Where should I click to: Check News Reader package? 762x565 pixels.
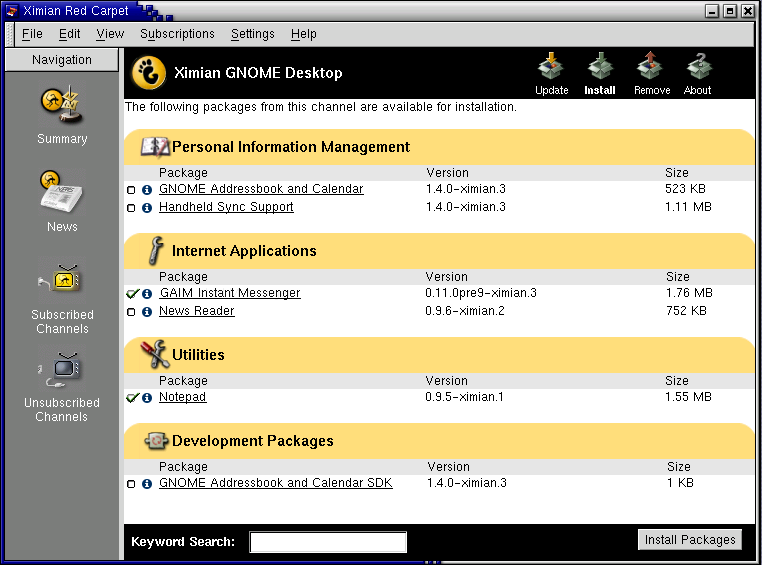[x=131, y=312]
